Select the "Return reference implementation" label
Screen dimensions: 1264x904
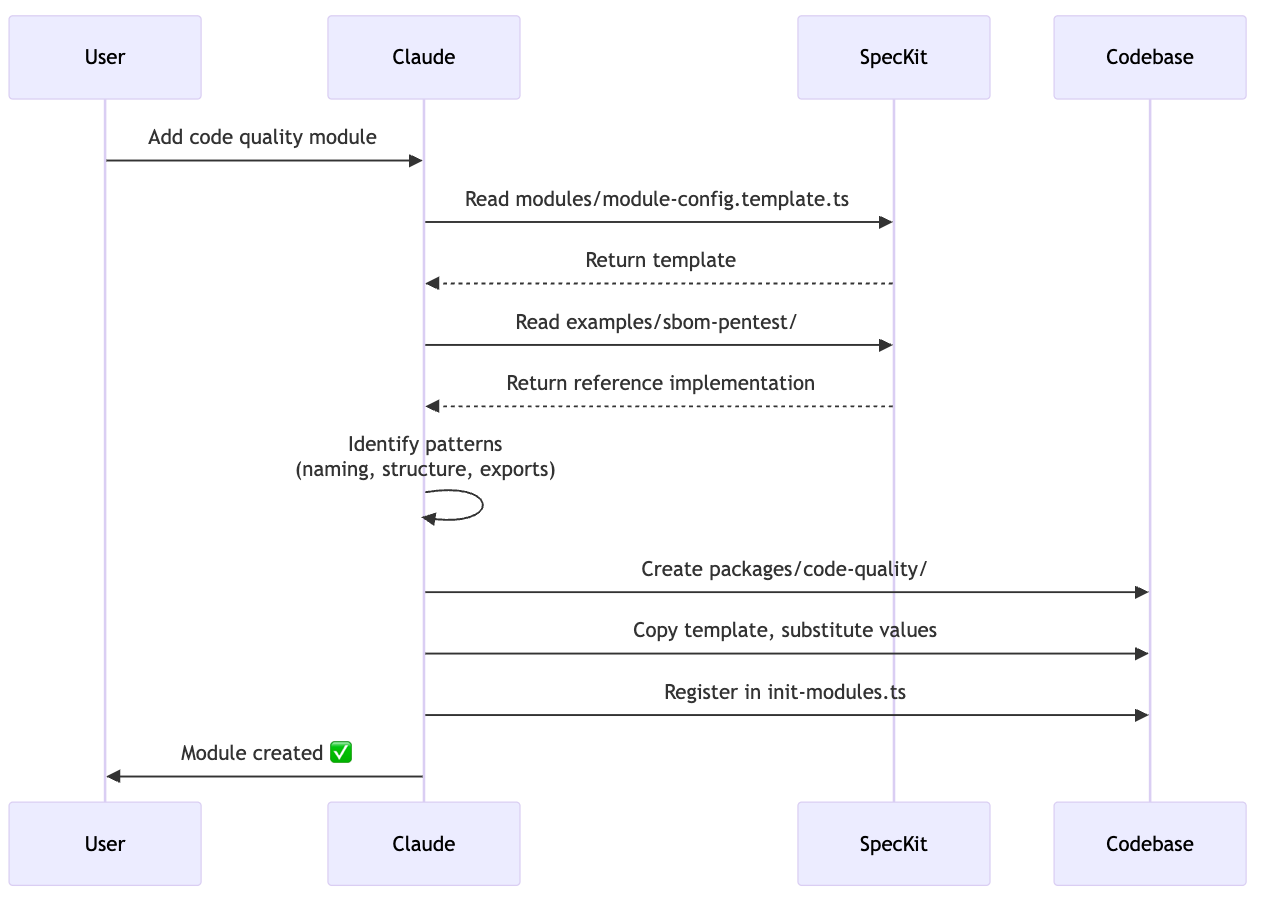pos(660,383)
